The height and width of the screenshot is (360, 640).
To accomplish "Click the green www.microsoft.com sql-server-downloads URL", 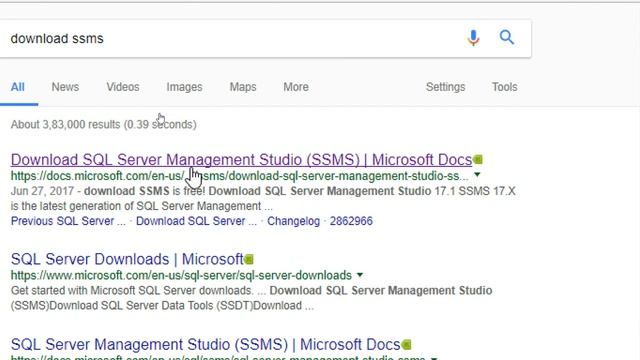I will click(x=181, y=276).
